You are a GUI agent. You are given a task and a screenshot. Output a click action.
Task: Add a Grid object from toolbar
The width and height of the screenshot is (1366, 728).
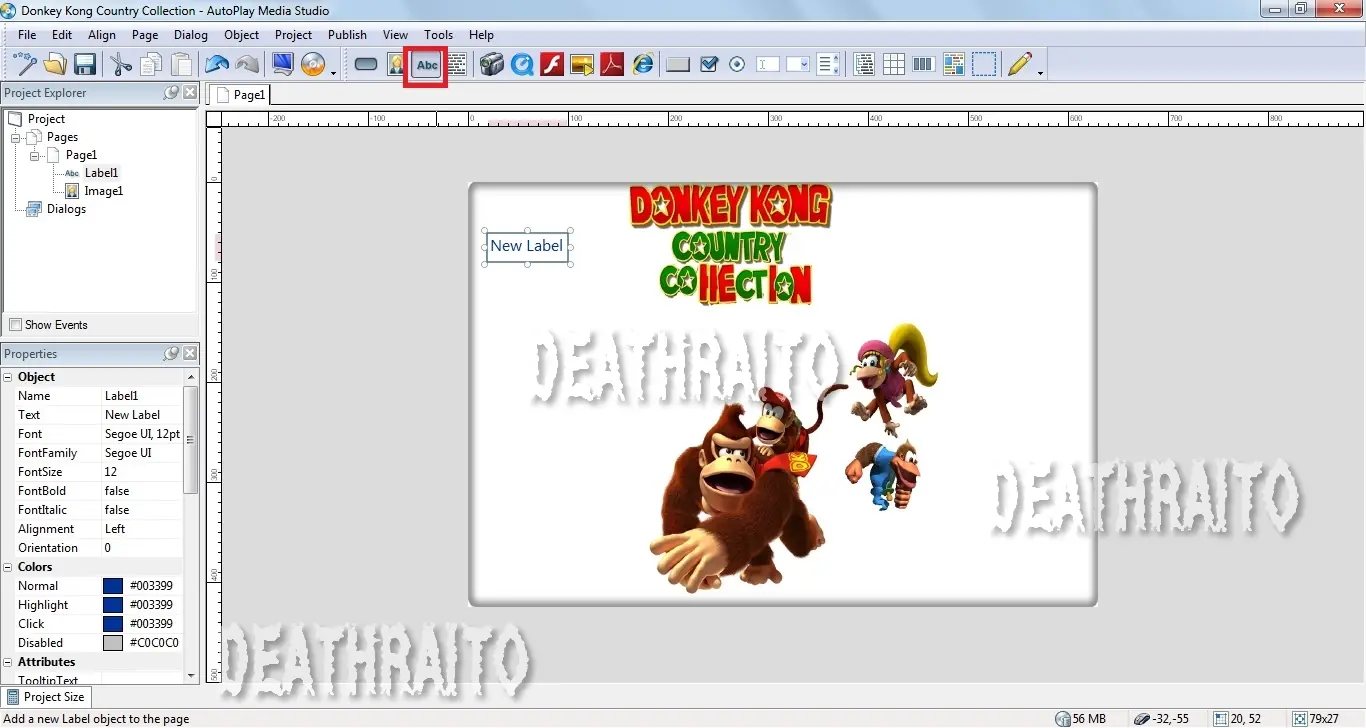[894, 65]
